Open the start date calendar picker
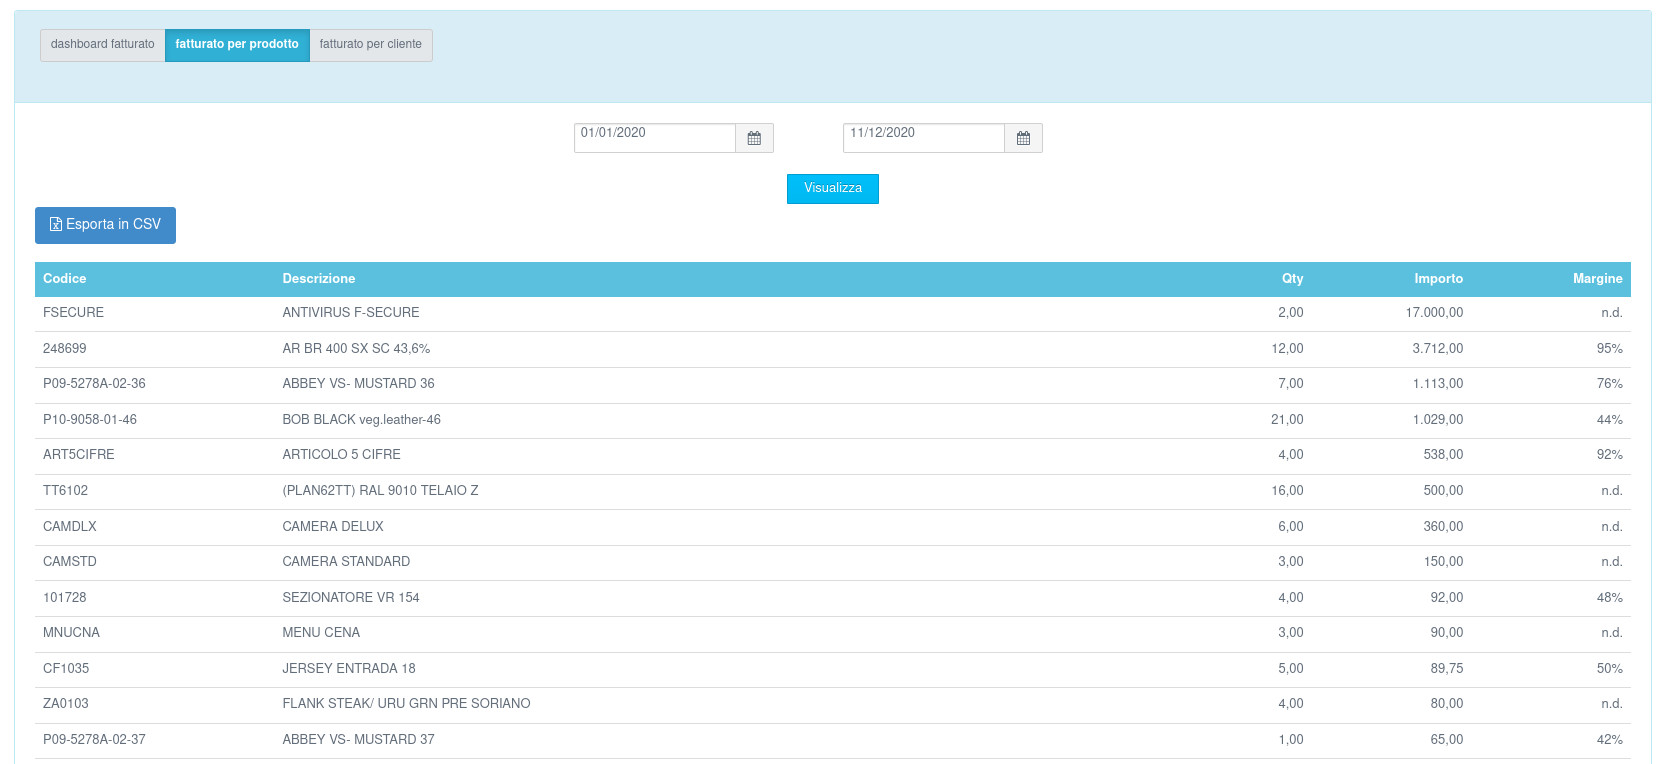The image size is (1666, 764). [x=754, y=138]
